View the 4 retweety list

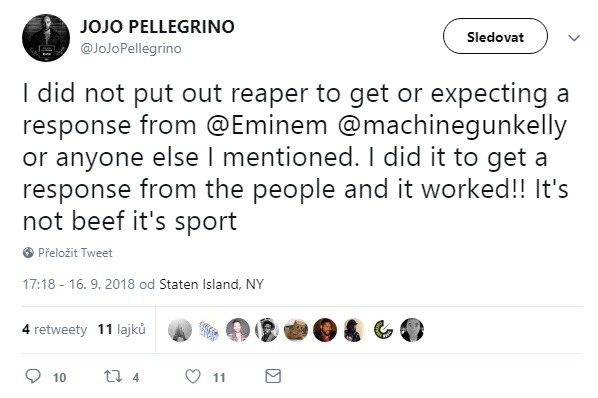pos(55,329)
